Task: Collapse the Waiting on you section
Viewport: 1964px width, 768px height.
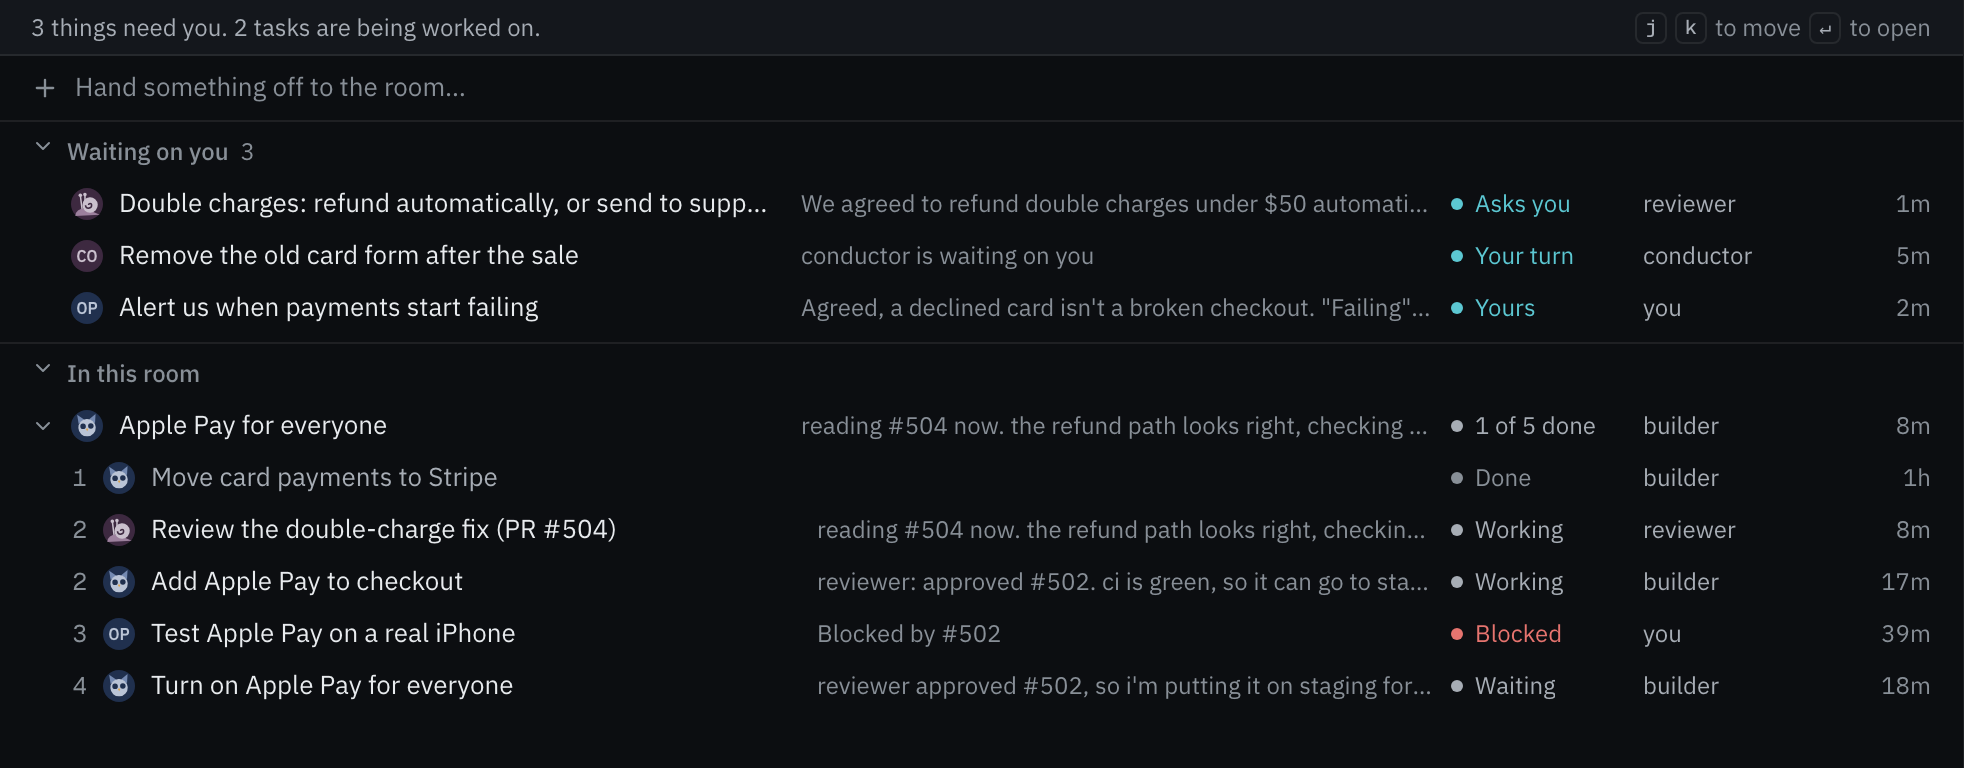Action: tap(43, 147)
